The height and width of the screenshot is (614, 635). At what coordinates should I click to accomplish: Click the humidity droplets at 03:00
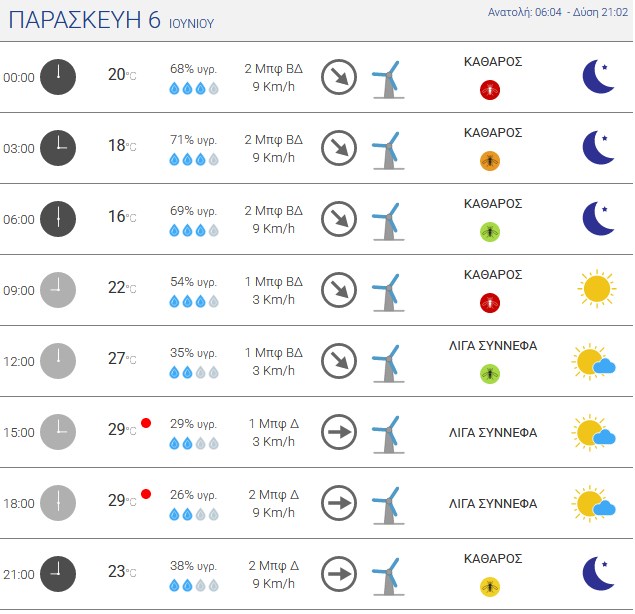point(194,160)
